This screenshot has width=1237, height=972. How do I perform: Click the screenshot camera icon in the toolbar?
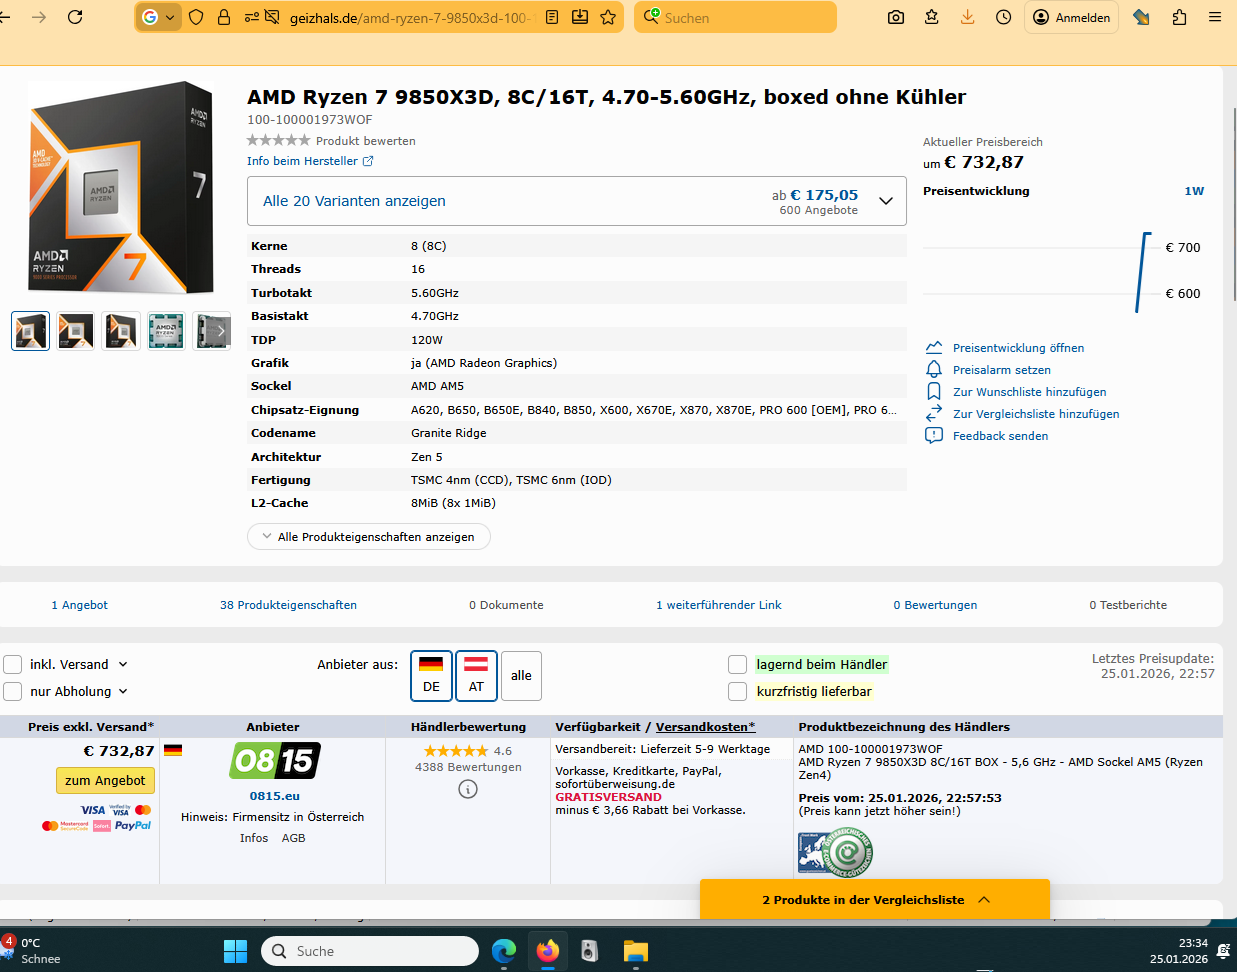click(896, 17)
